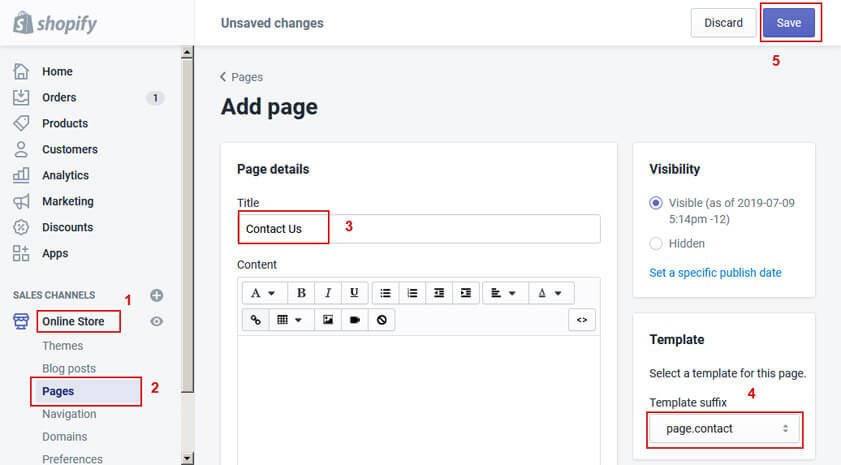This screenshot has width=841, height=465.
Task: Select the Hidden visibility option
Action: (x=656, y=243)
